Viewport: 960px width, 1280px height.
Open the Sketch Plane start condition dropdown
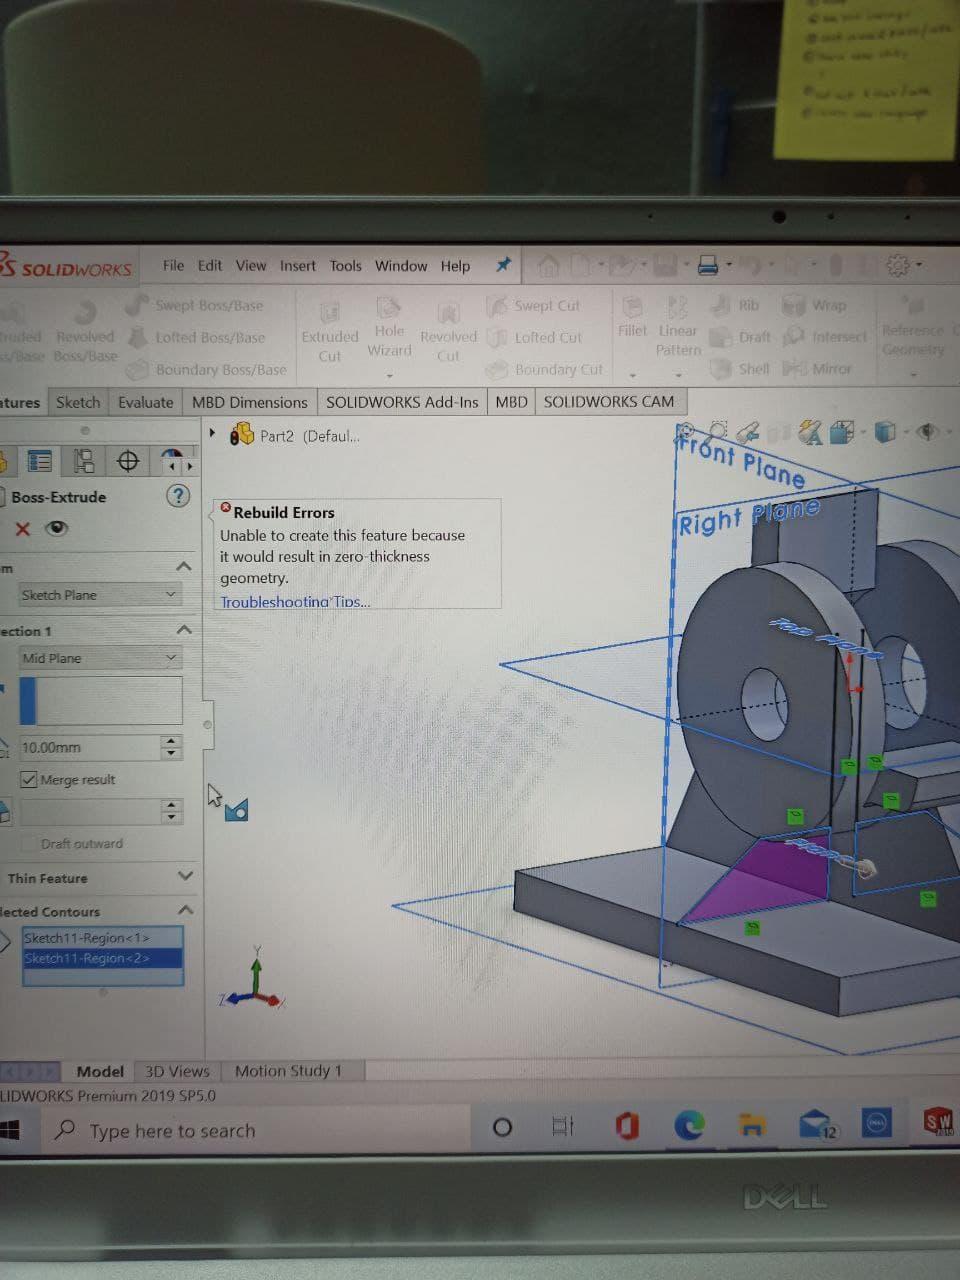[x=99, y=595]
